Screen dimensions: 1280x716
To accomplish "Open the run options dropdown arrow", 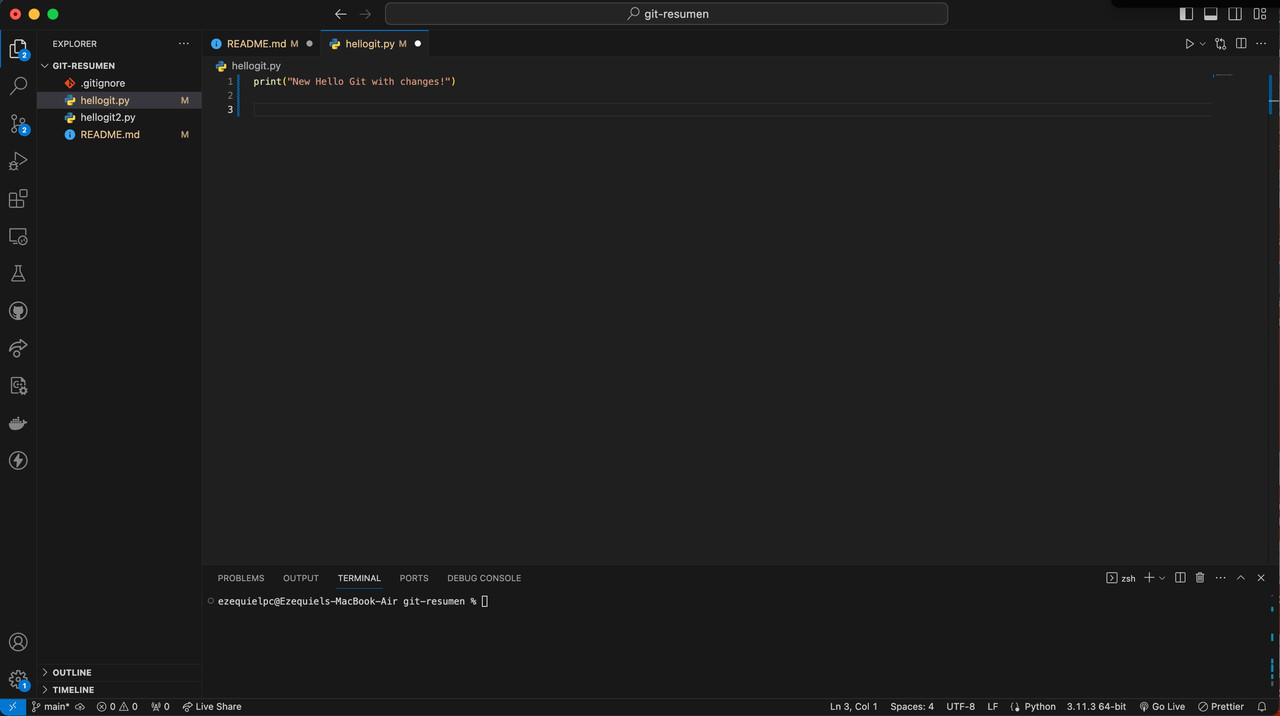I will [1202, 44].
